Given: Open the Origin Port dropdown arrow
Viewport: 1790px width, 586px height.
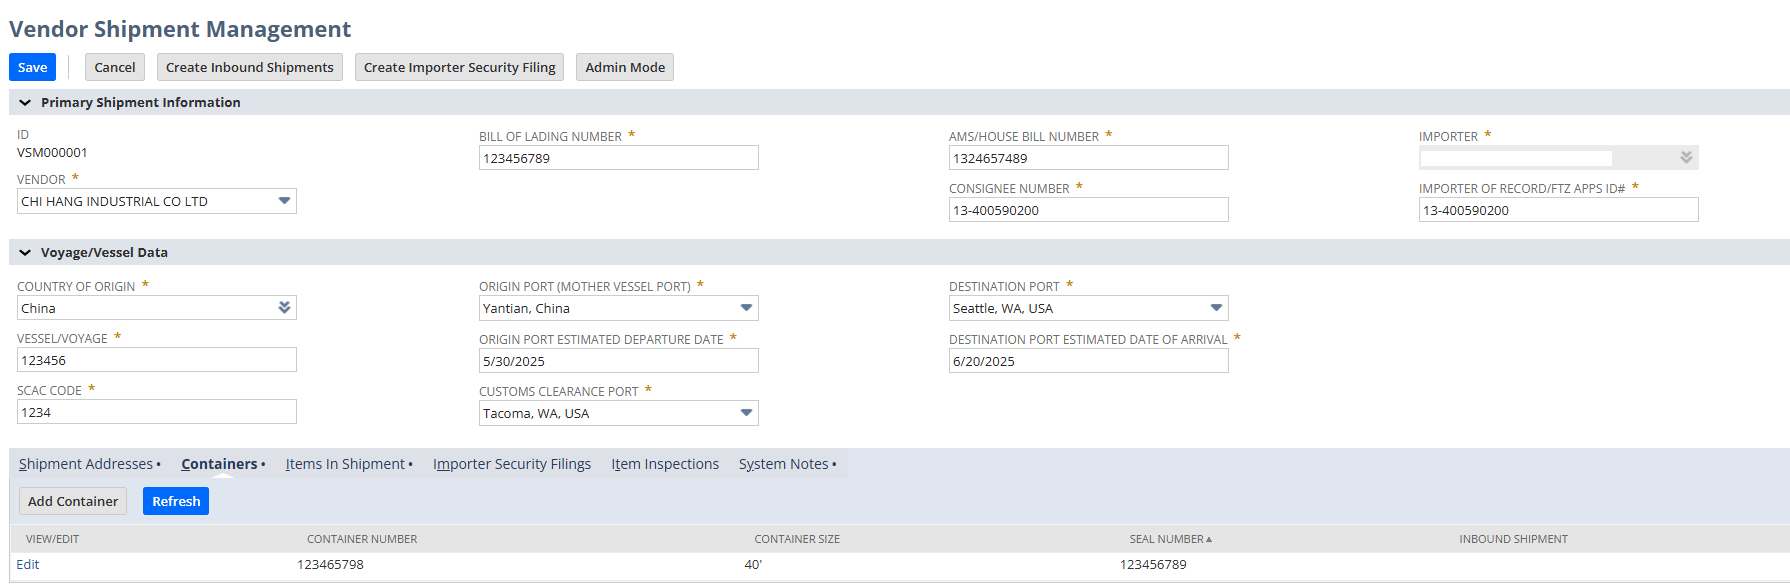Looking at the screenshot, I should 746,308.
